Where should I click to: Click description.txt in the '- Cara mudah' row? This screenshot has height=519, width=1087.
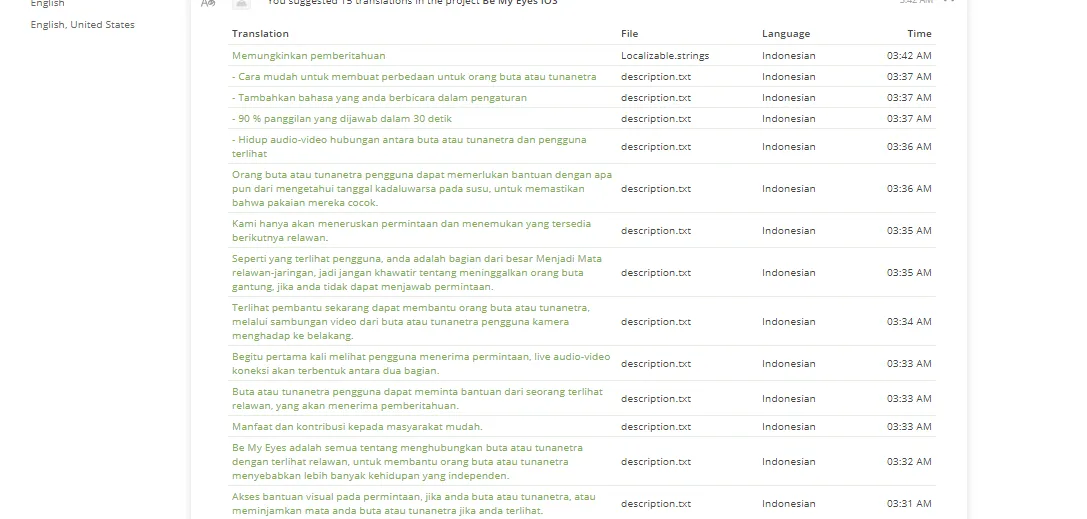pos(656,76)
